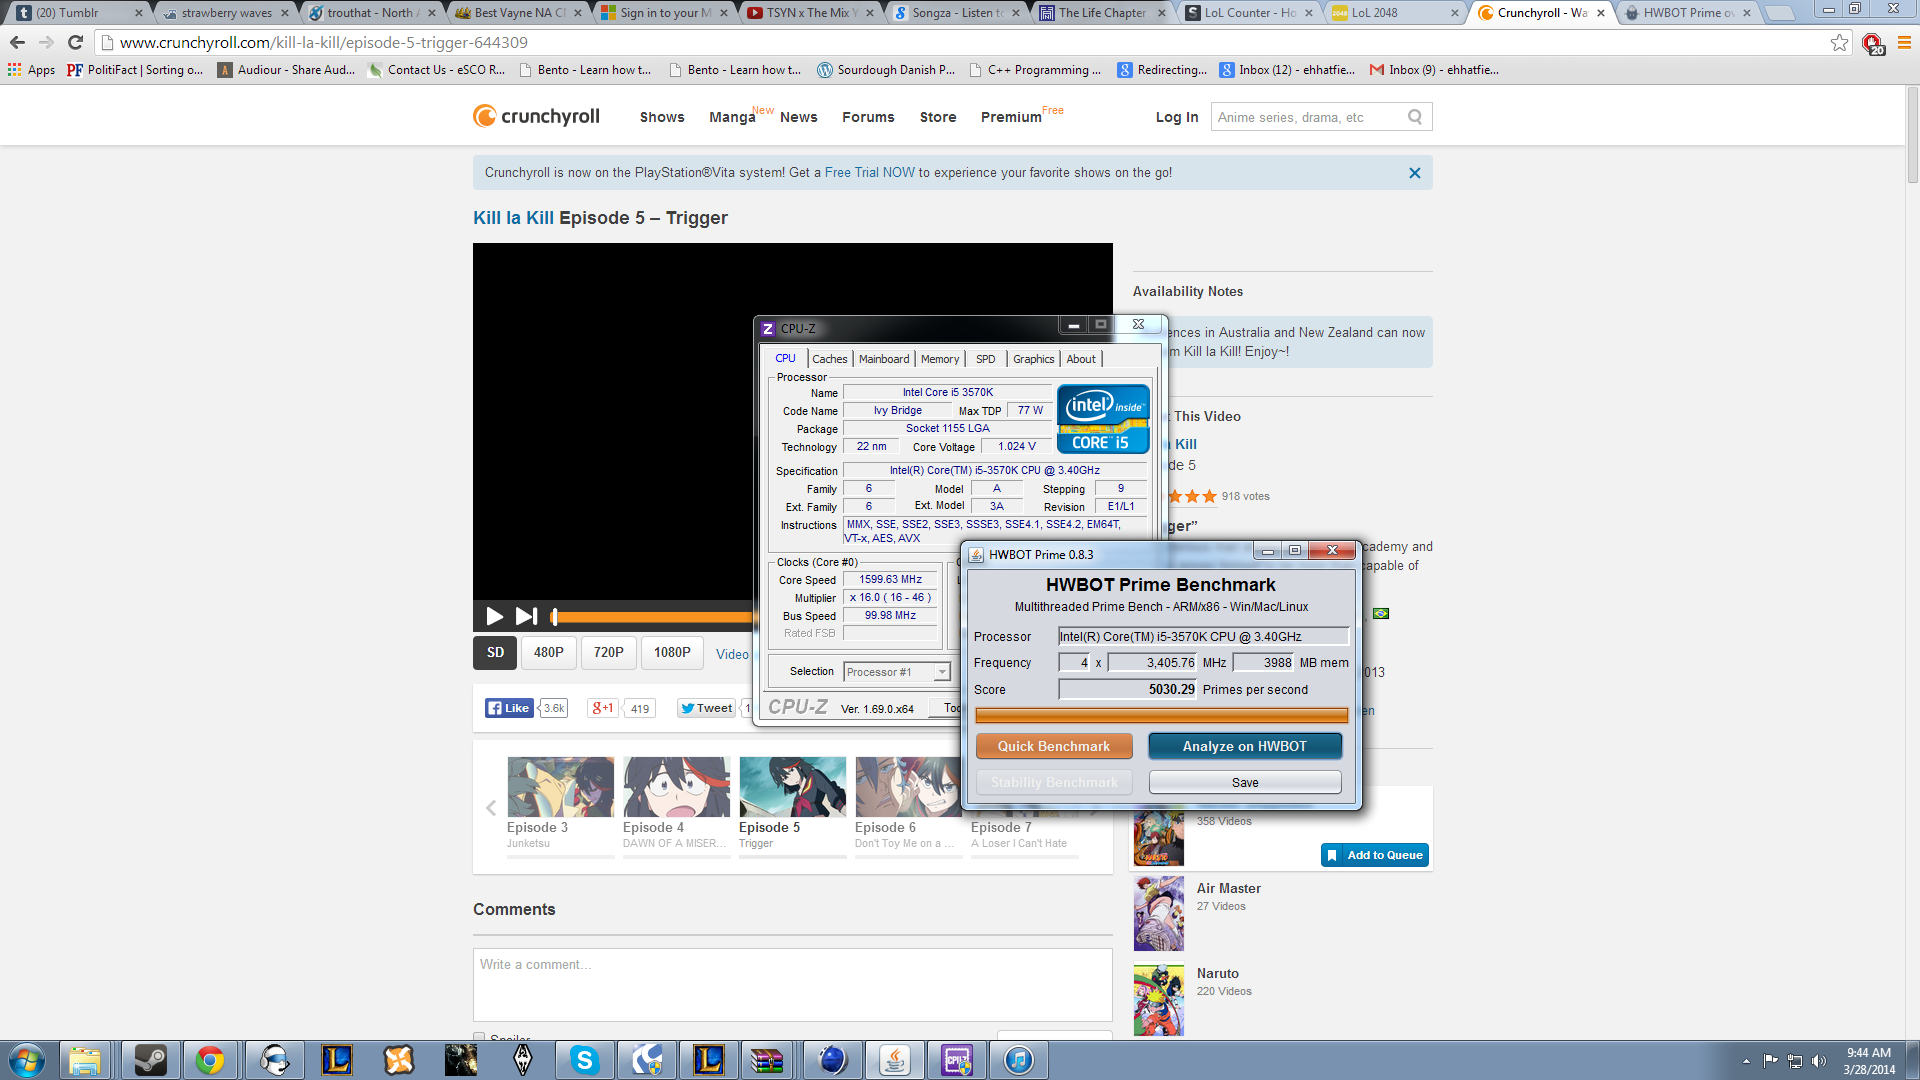Select 720P video quality
Screen dimensions: 1920x1080
click(x=609, y=653)
